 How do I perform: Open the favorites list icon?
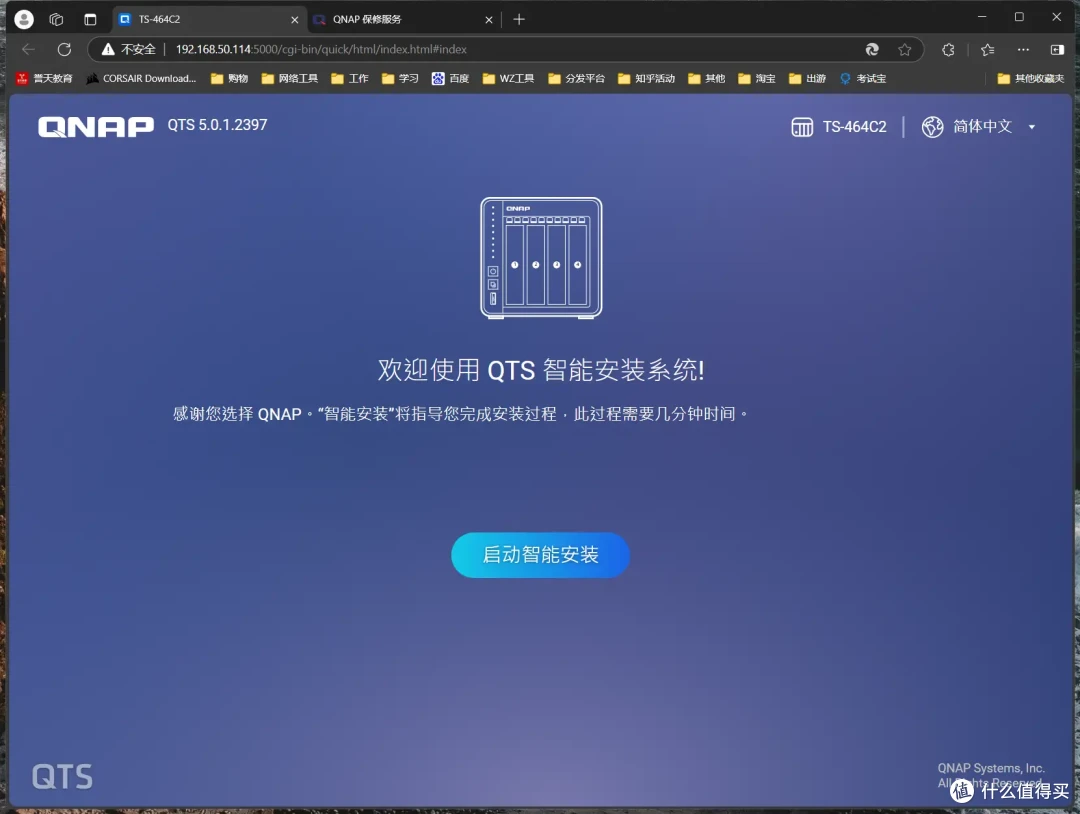pyautogui.click(x=987, y=50)
